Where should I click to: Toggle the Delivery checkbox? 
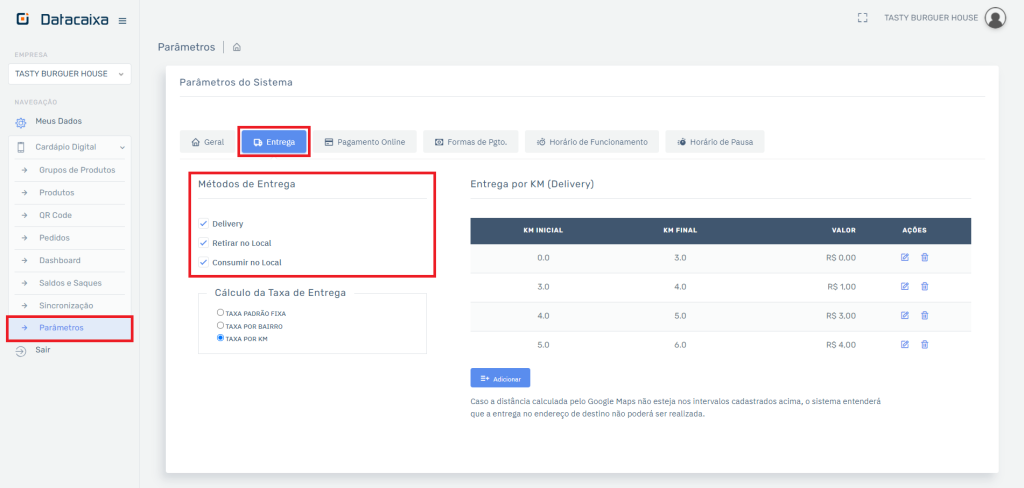click(203, 223)
